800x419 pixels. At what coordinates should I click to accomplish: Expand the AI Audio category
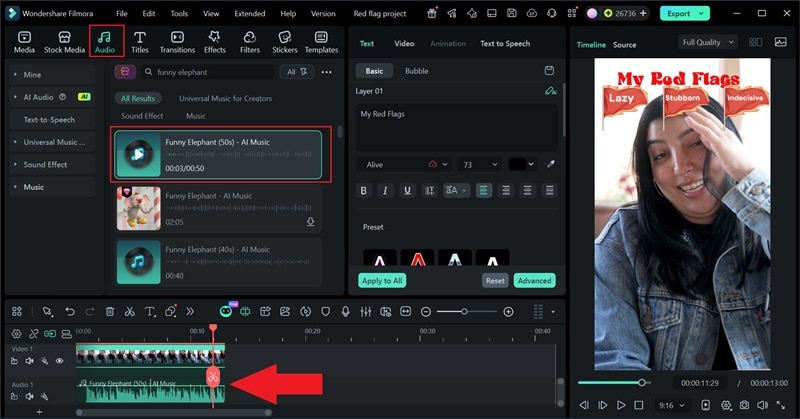click(52, 97)
